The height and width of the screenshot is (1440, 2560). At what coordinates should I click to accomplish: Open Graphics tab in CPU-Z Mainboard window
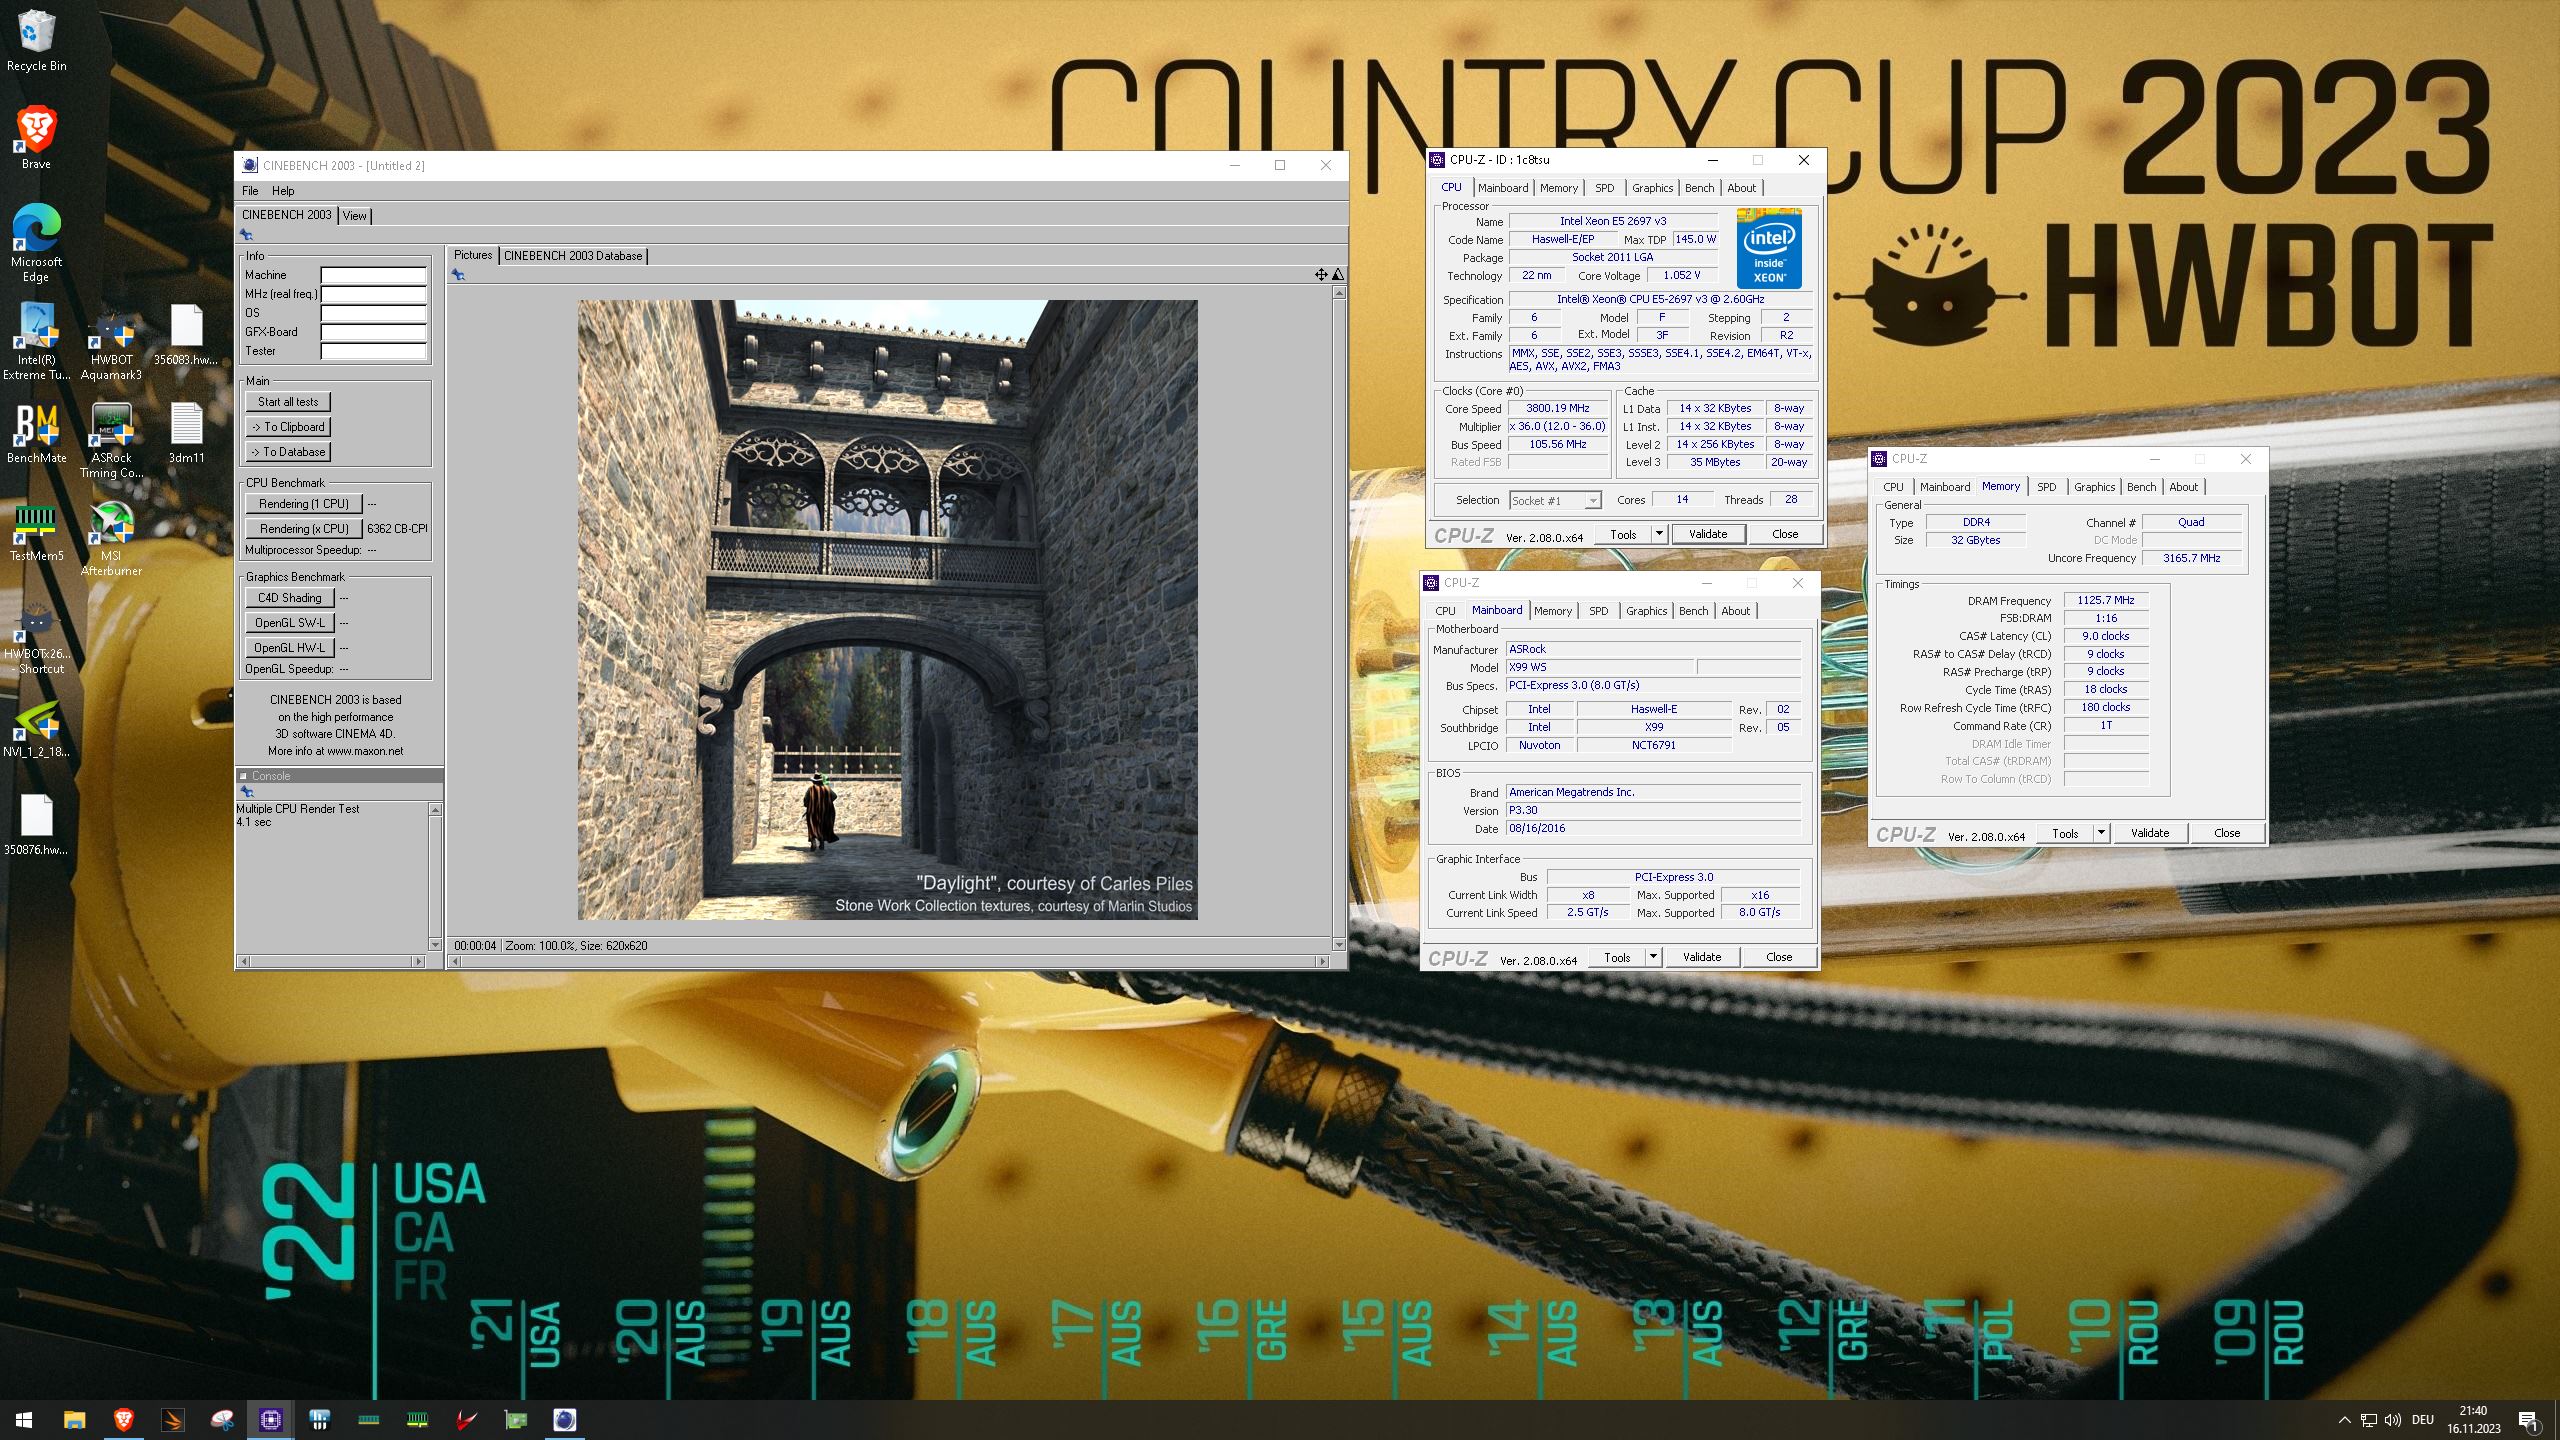click(x=1646, y=611)
